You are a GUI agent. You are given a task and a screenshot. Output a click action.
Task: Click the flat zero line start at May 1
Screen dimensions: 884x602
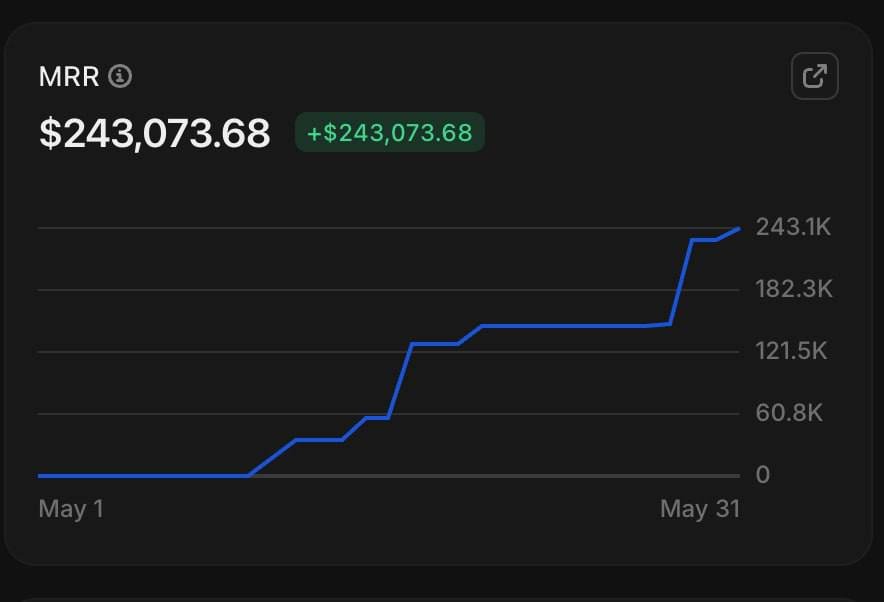[x=42, y=475]
